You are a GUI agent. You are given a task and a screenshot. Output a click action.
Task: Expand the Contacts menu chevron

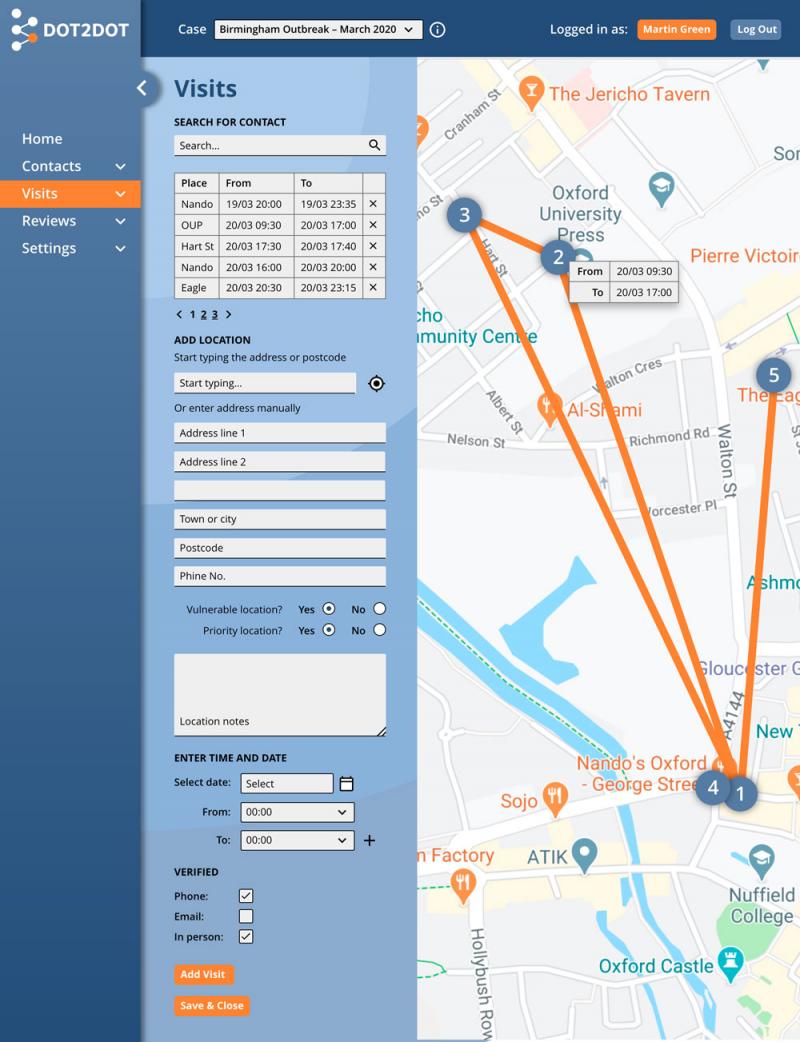coord(120,167)
